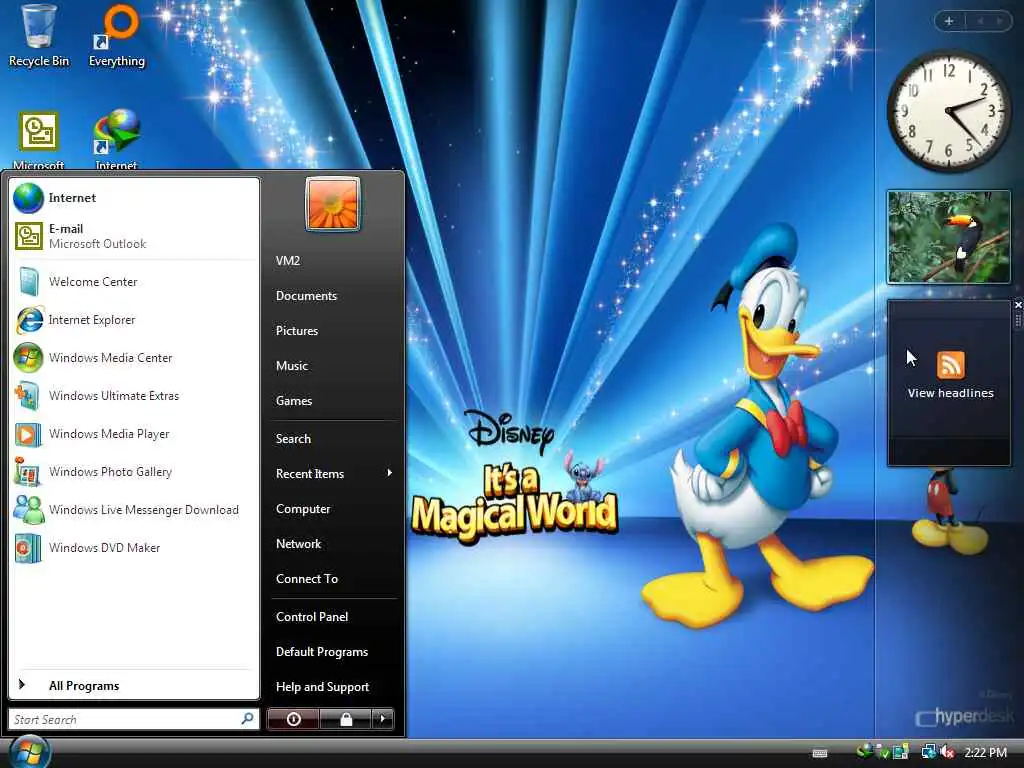Click the toucan slideshow gadget picture

(949, 237)
